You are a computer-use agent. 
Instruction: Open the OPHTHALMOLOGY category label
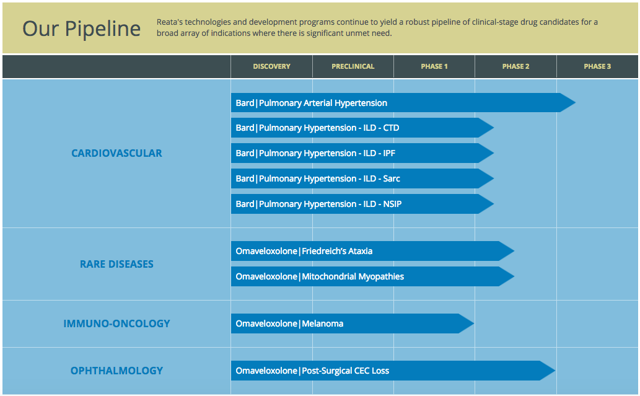click(117, 371)
